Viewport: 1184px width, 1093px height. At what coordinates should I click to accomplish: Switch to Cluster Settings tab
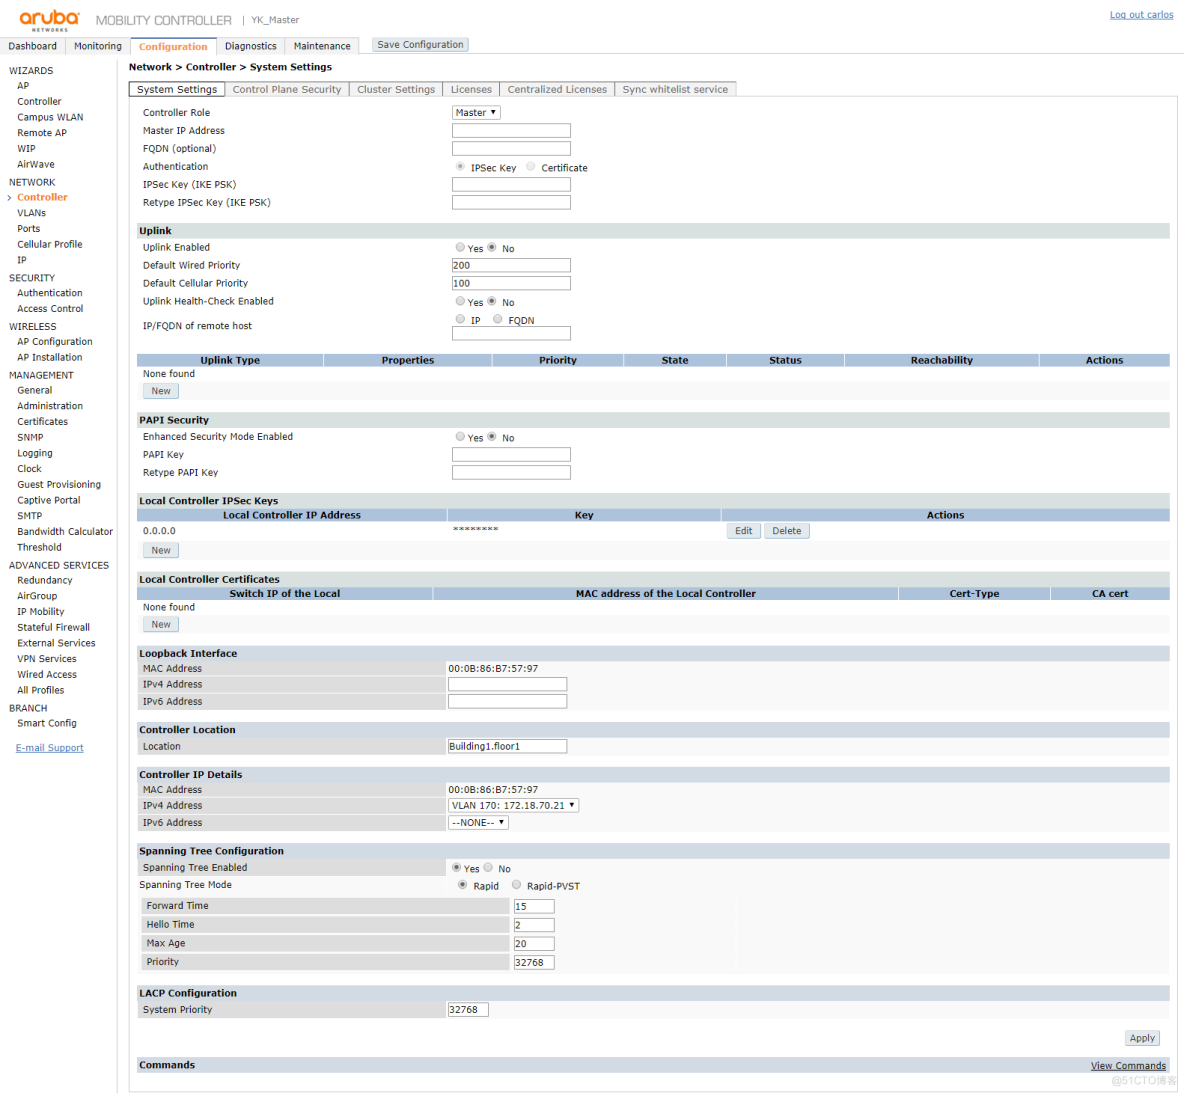click(x=396, y=89)
